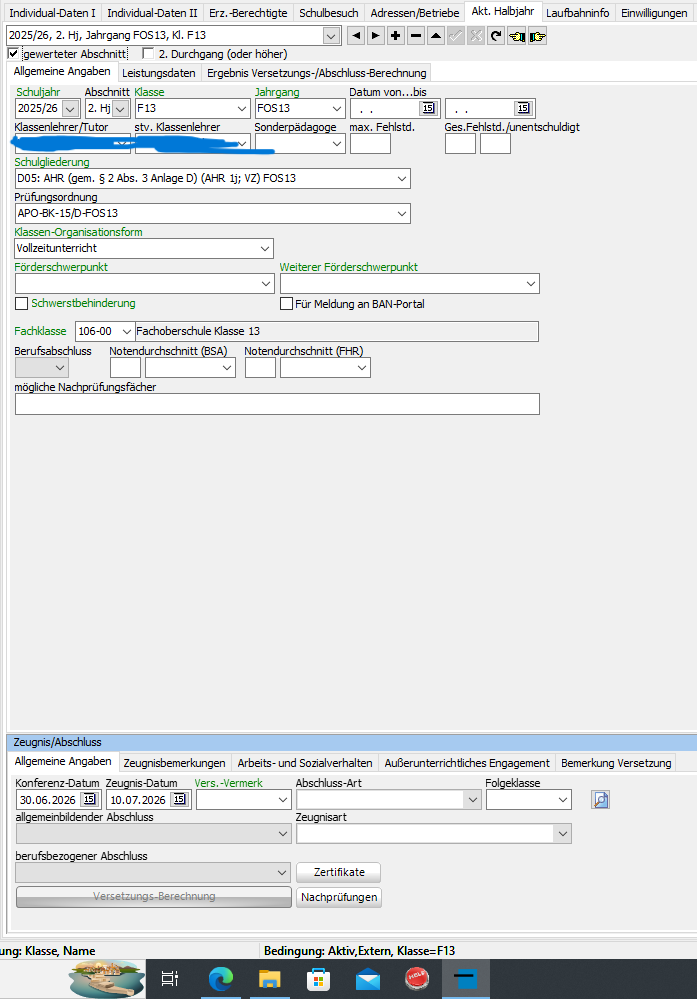
Task: Open calendar for Datum von field
Action: 429,108
